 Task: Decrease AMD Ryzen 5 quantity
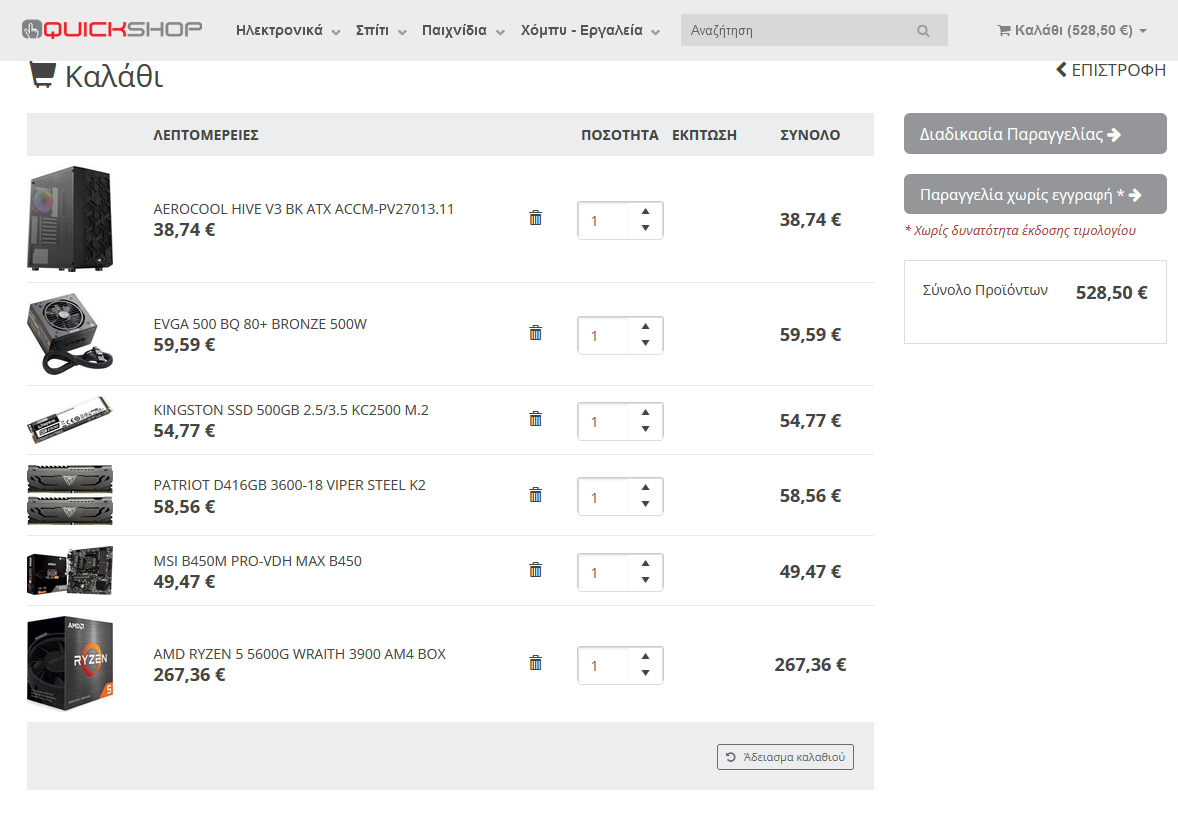(645, 673)
